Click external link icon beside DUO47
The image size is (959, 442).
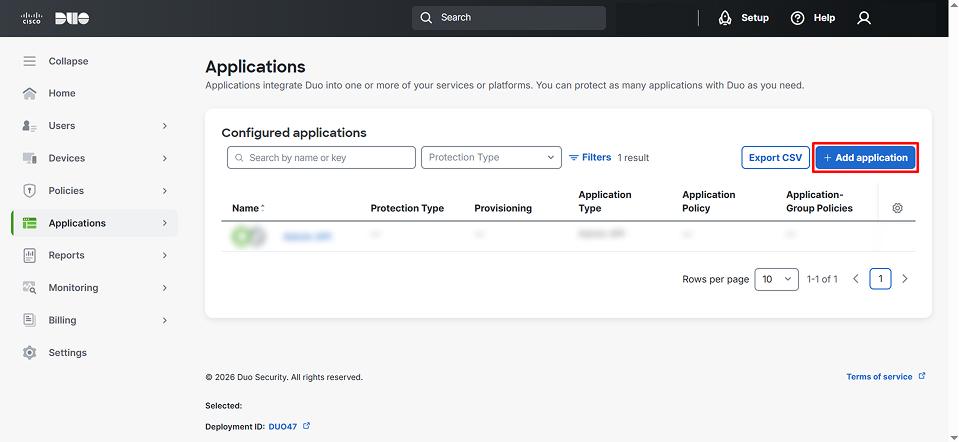(306, 426)
